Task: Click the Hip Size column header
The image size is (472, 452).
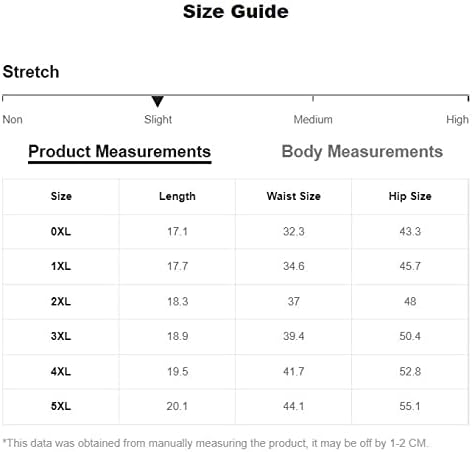Action: point(410,196)
